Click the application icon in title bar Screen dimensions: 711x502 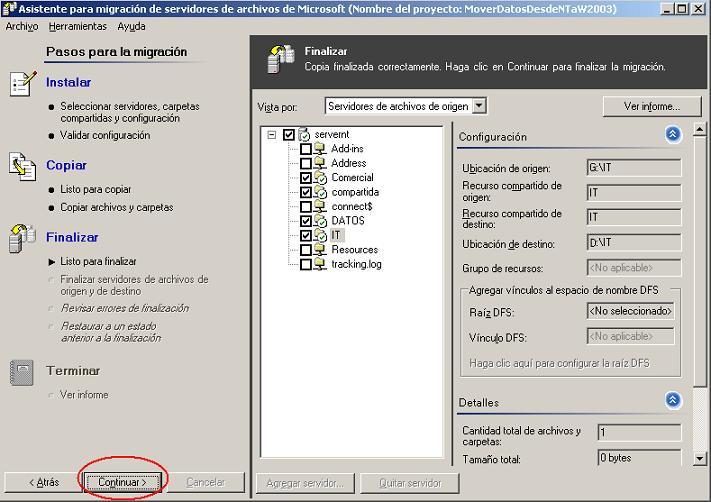[x=9, y=9]
